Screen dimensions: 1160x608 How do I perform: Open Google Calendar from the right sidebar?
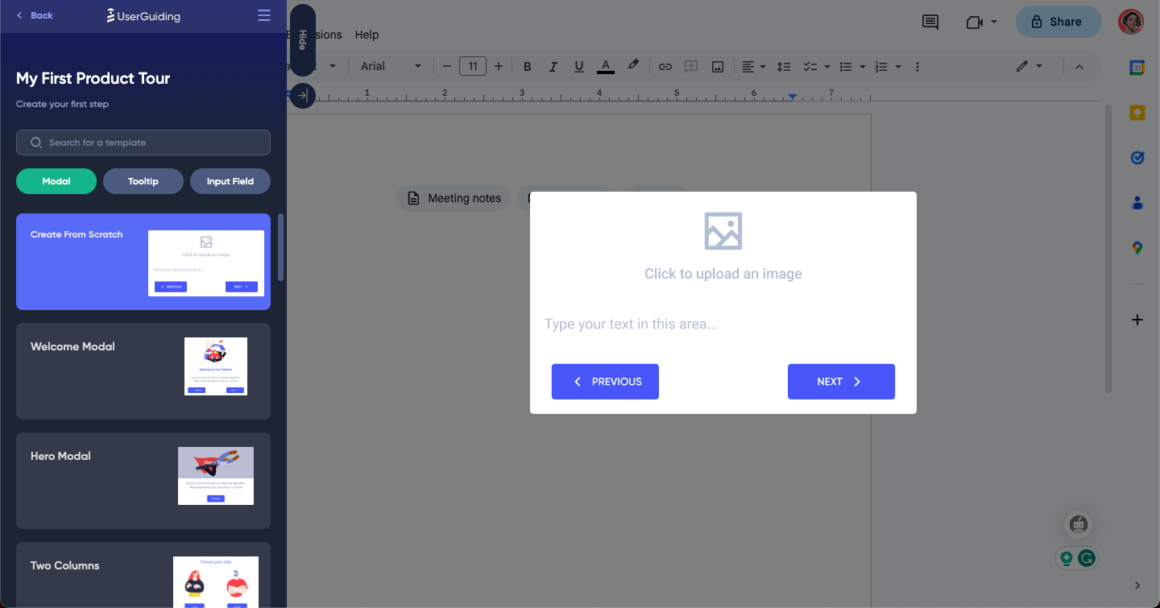1137,67
